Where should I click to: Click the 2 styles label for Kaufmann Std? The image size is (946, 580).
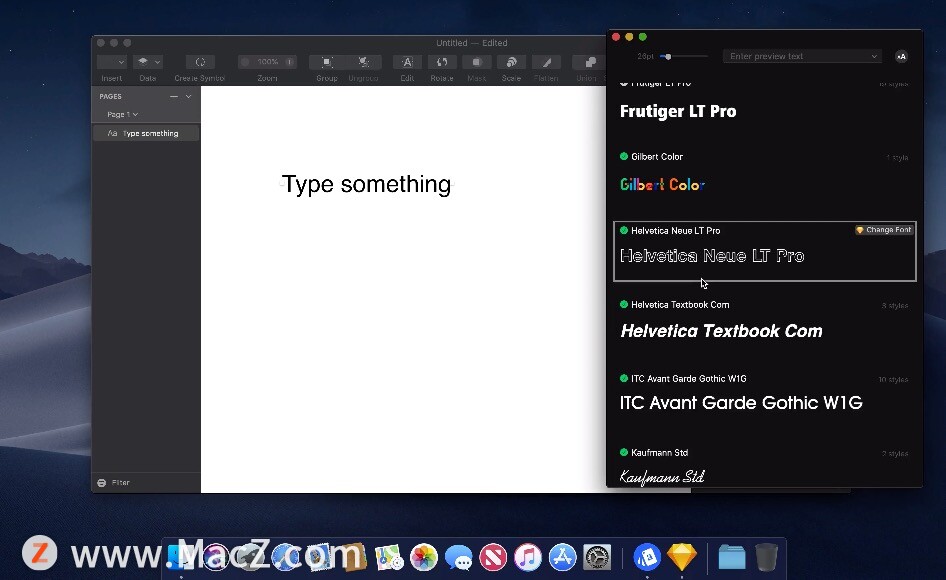pos(895,453)
